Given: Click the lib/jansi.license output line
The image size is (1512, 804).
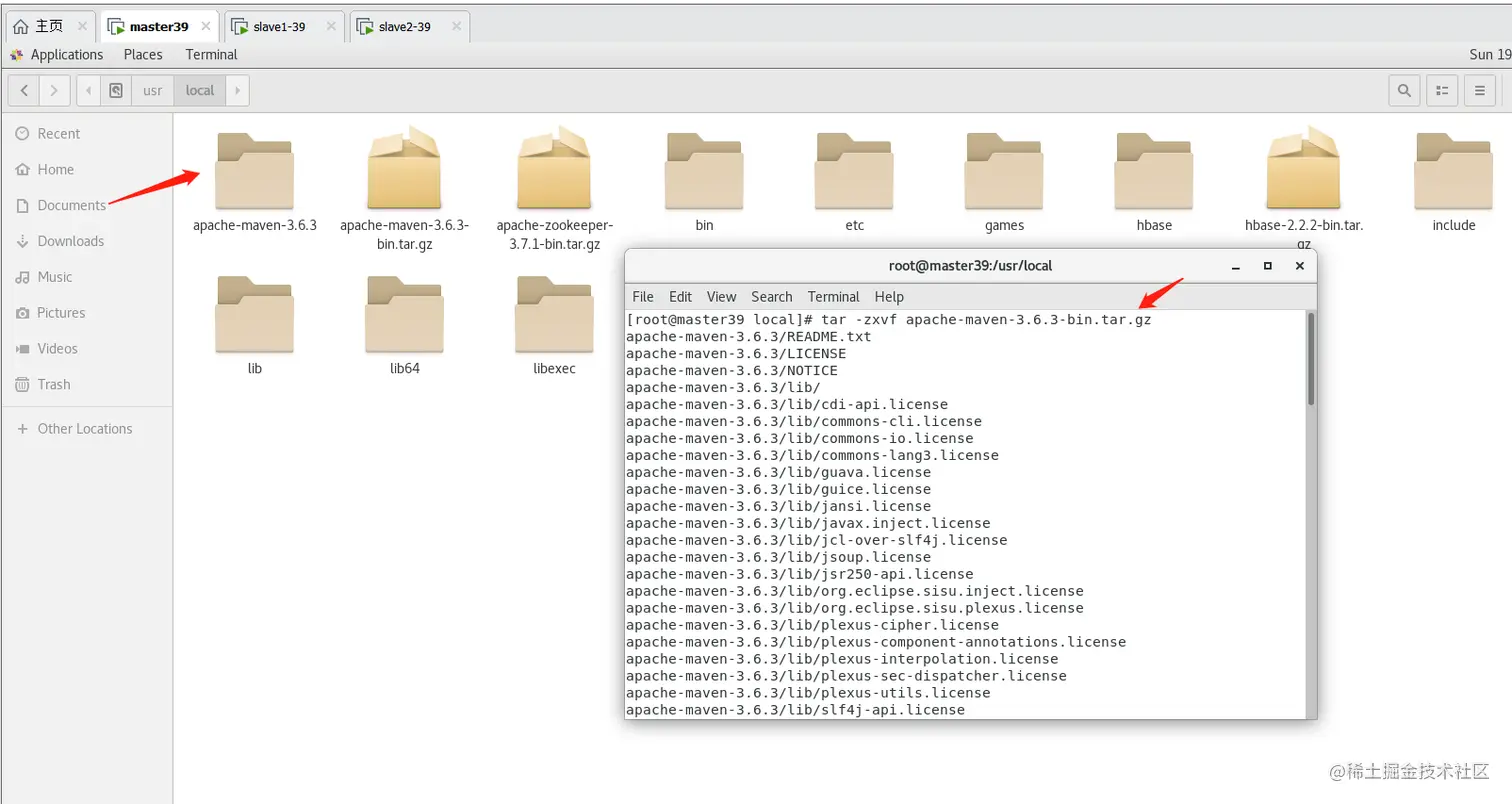Looking at the screenshot, I should pos(779,507).
